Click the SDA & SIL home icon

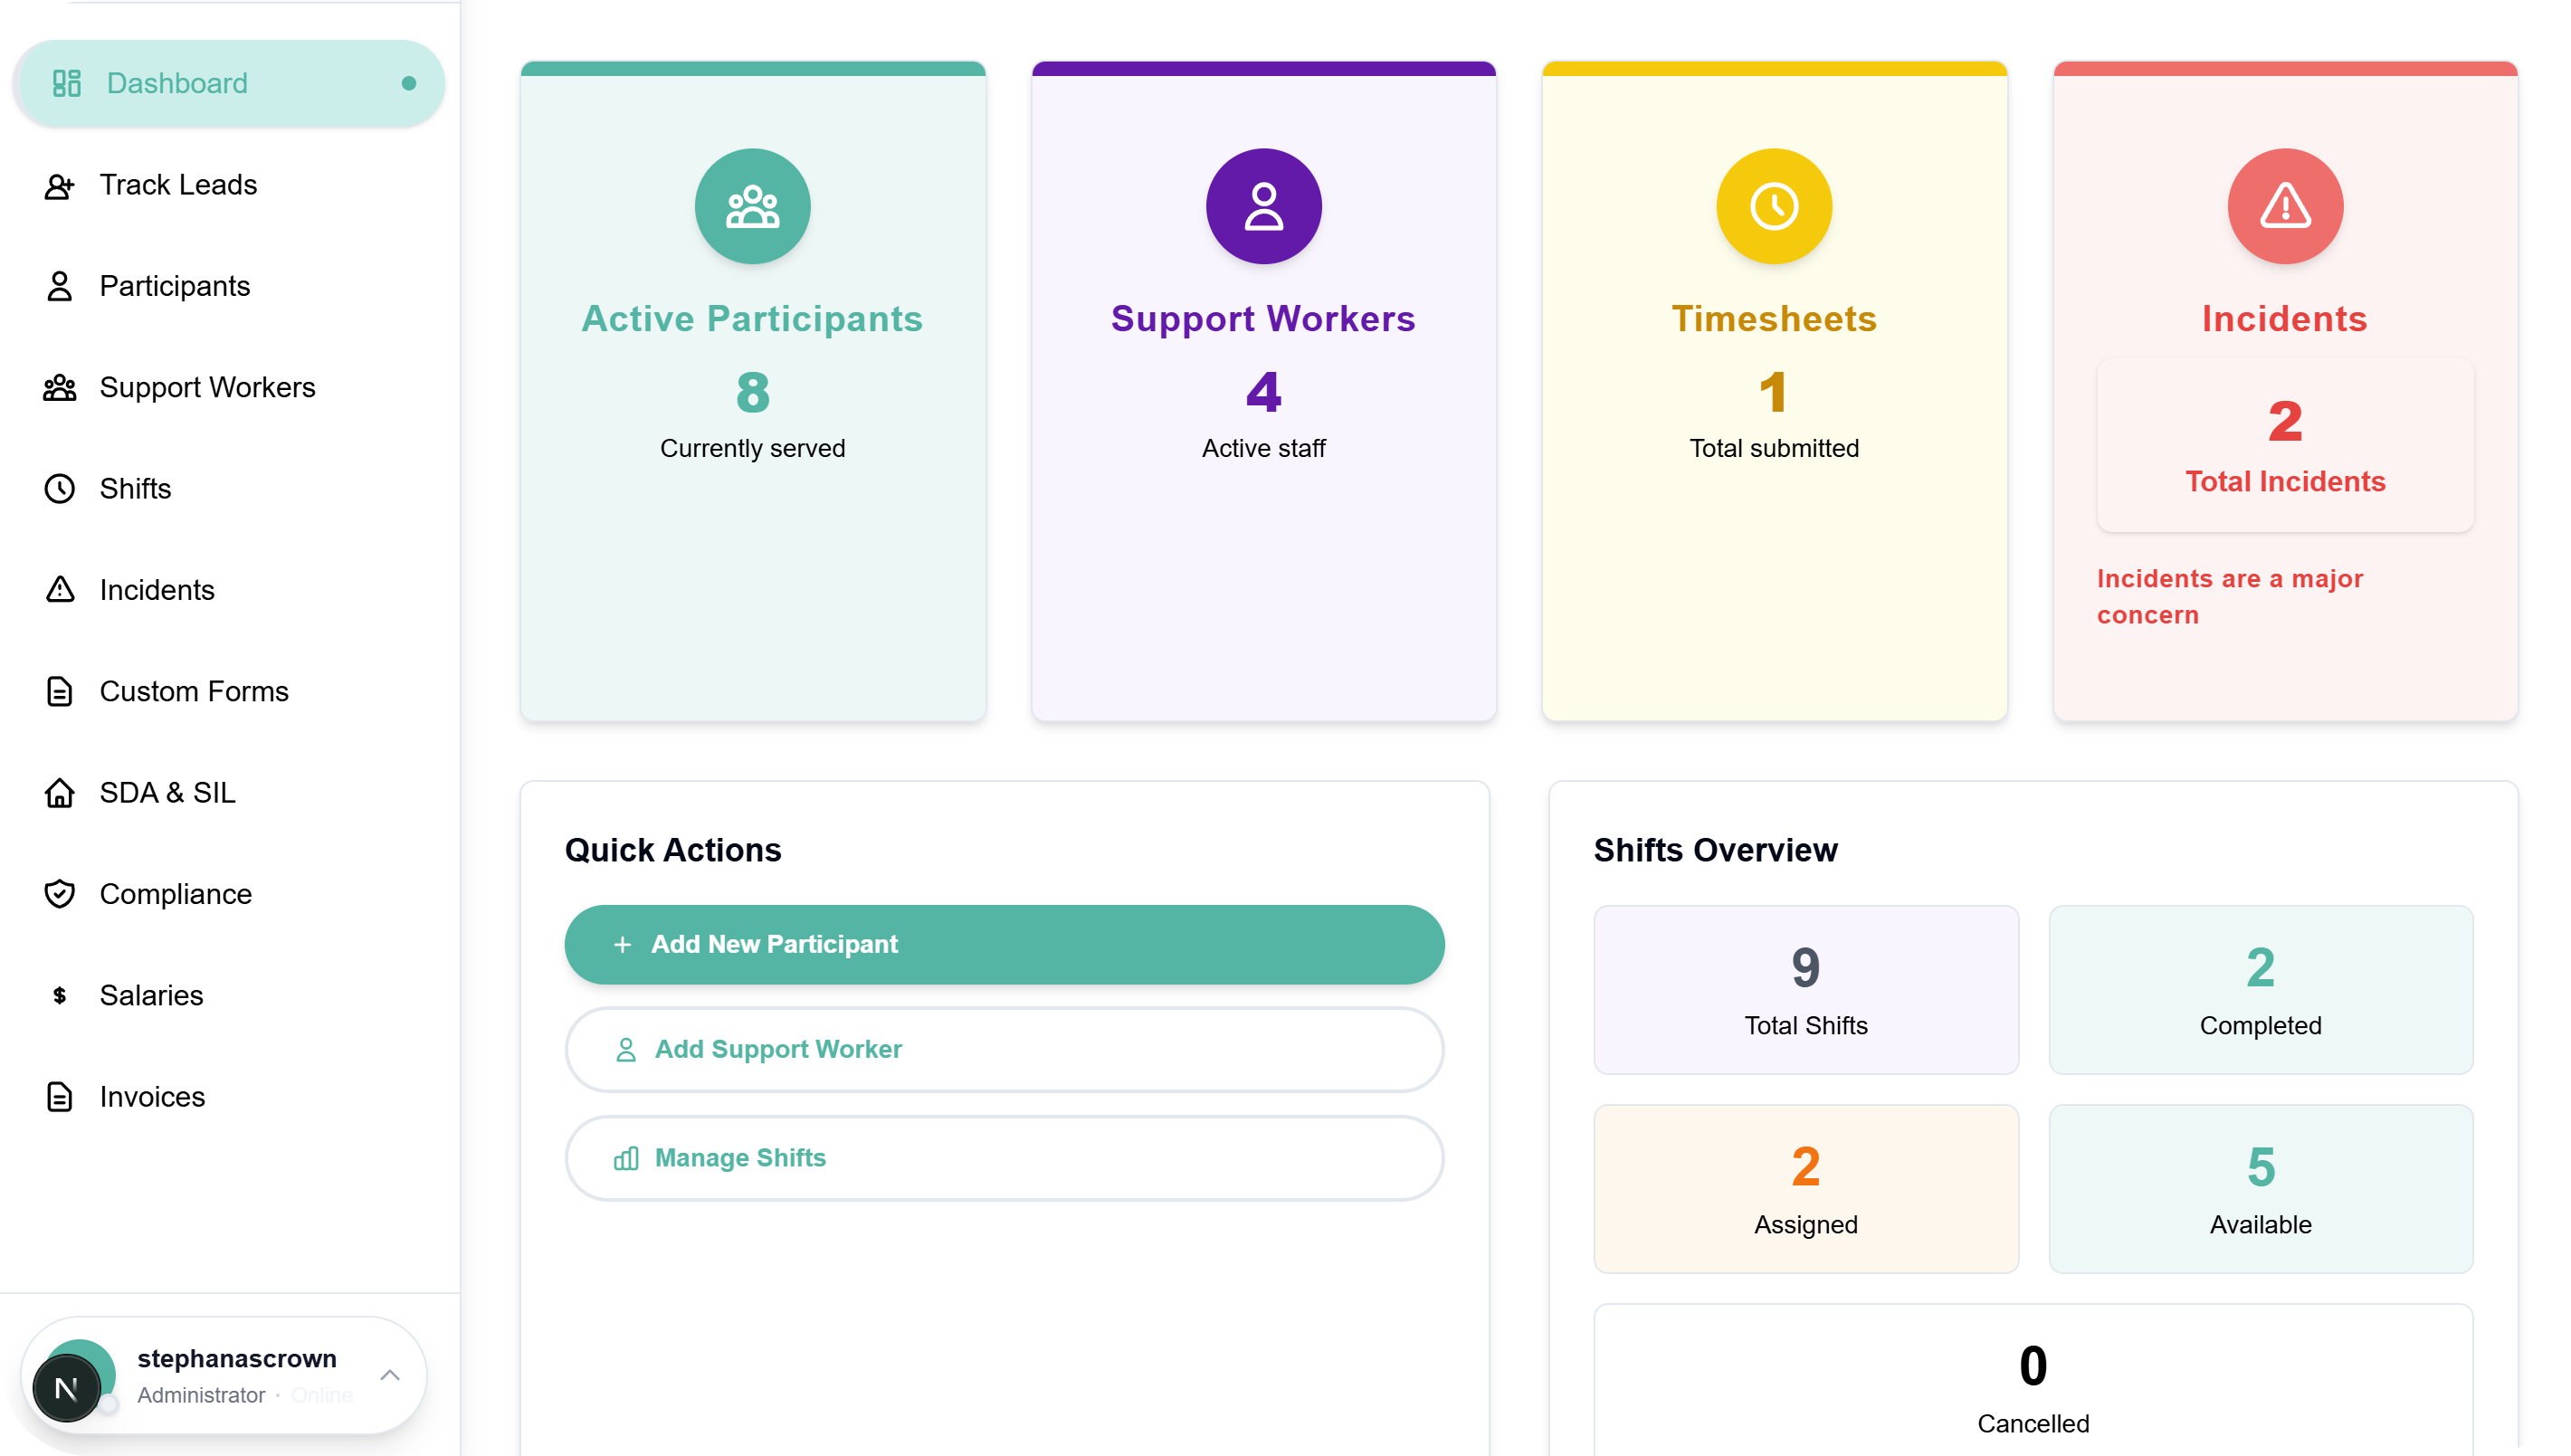(x=60, y=794)
